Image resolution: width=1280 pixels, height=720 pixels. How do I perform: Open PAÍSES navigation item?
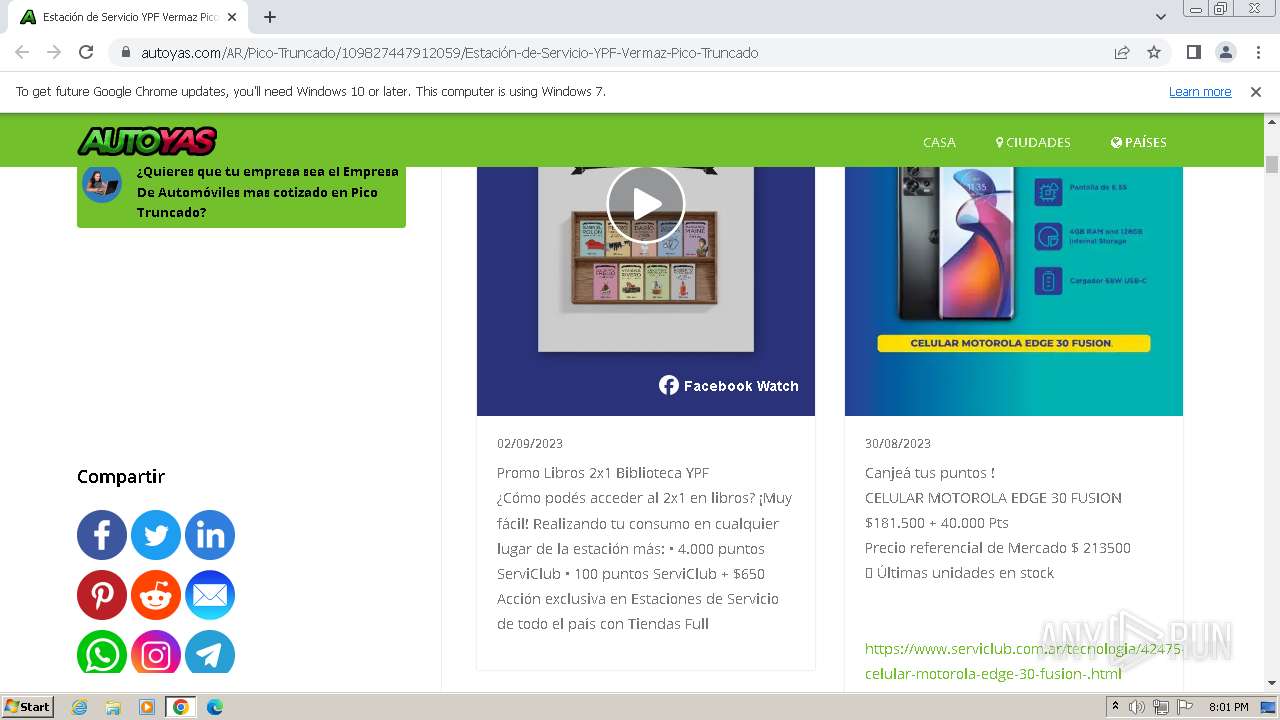[1139, 142]
